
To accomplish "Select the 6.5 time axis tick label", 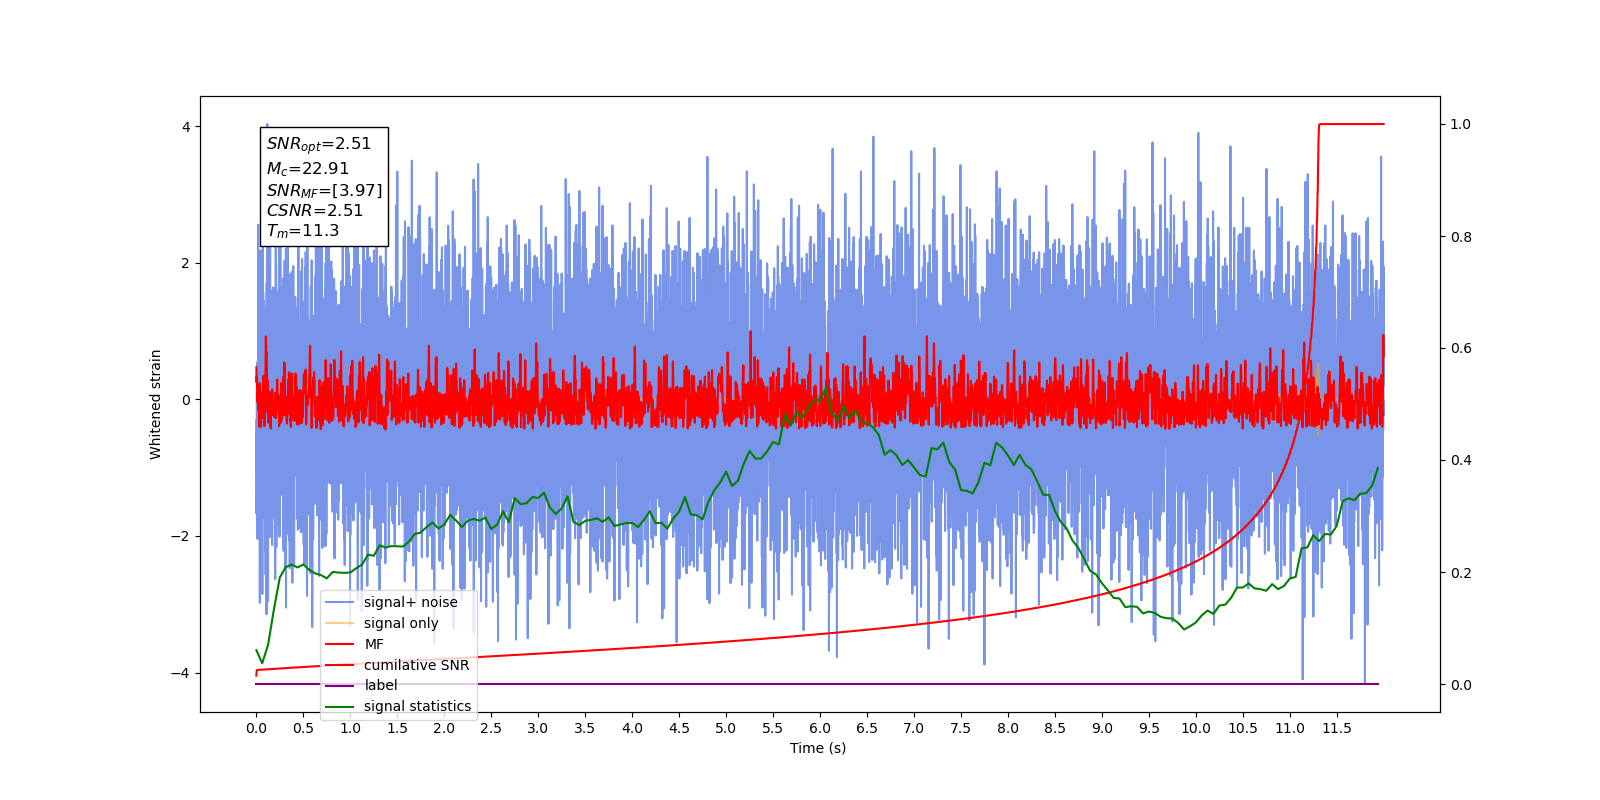I will click(867, 728).
